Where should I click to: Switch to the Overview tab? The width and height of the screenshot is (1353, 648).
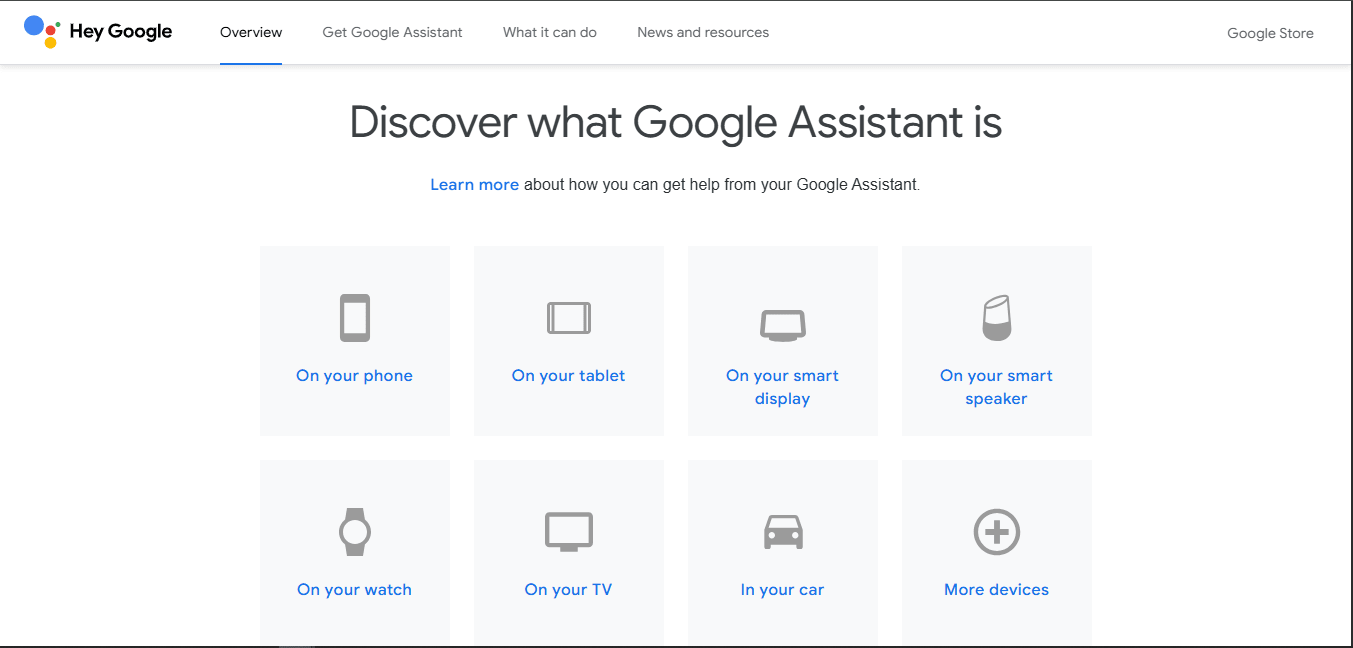point(250,31)
